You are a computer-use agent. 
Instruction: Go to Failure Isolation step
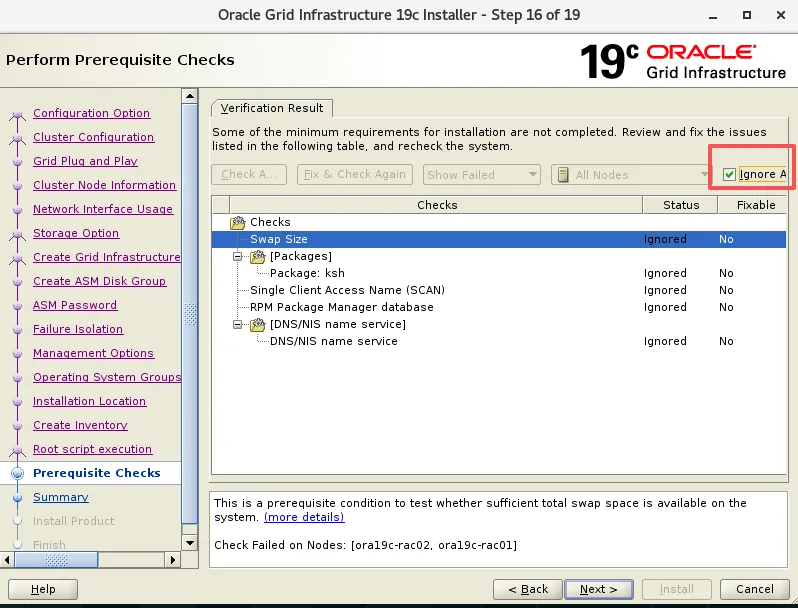click(x=78, y=329)
